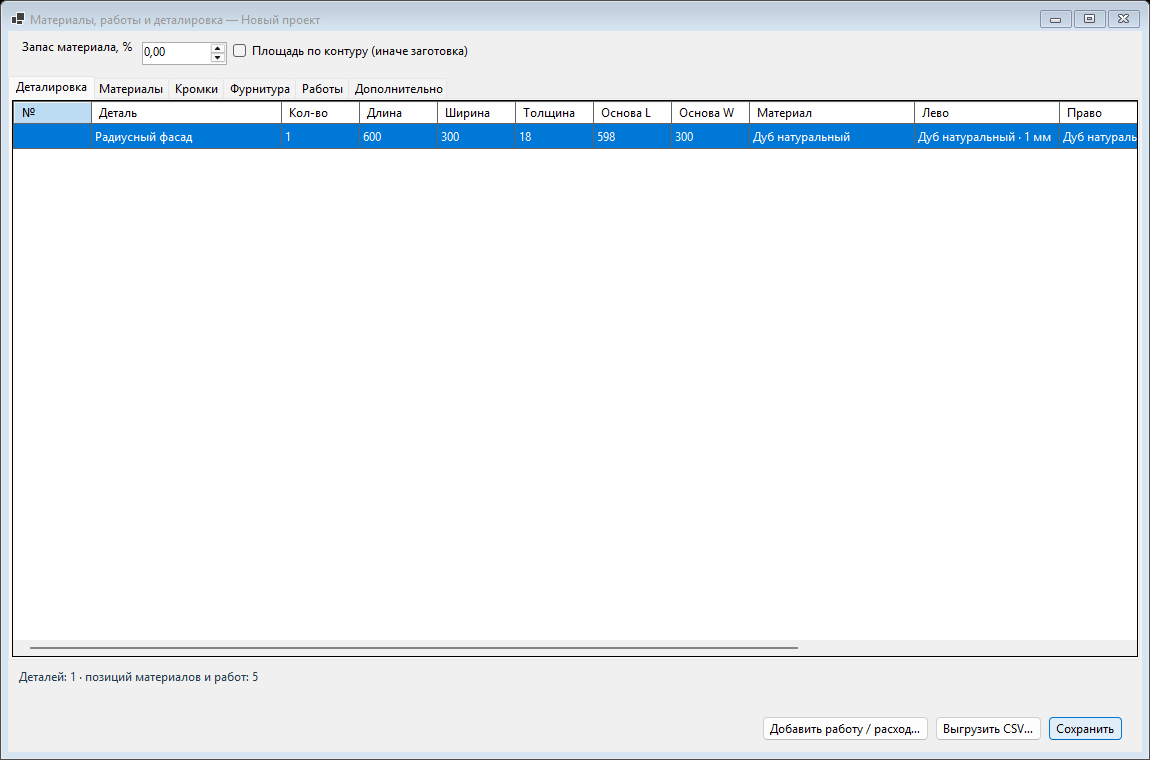
Task: Open the Кромки tab
Action: coord(197,89)
